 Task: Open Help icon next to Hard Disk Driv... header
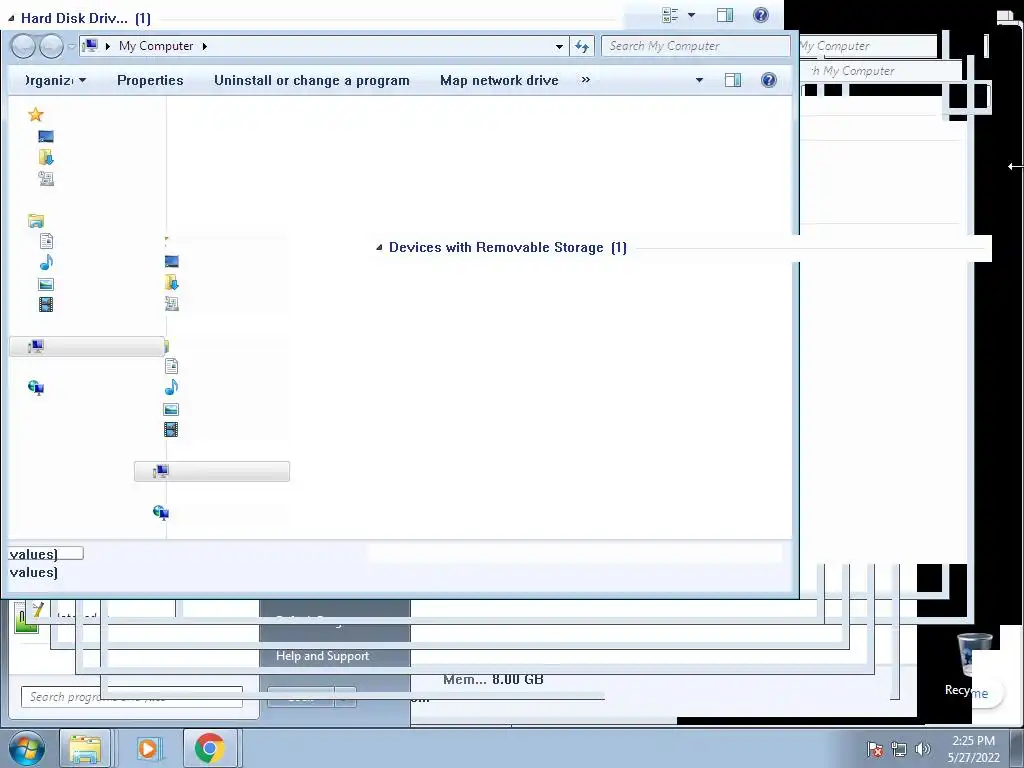click(761, 15)
